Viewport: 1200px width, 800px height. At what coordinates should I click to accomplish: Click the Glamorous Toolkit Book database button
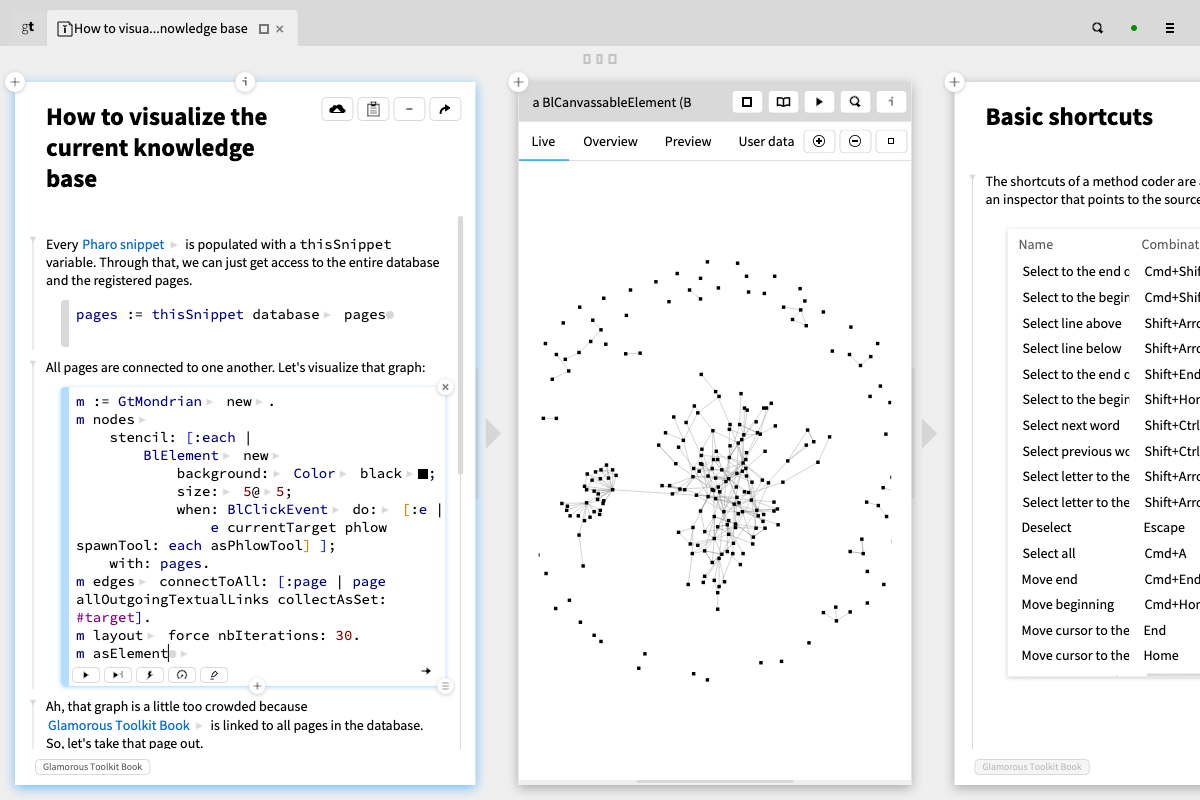click(92, 767)
